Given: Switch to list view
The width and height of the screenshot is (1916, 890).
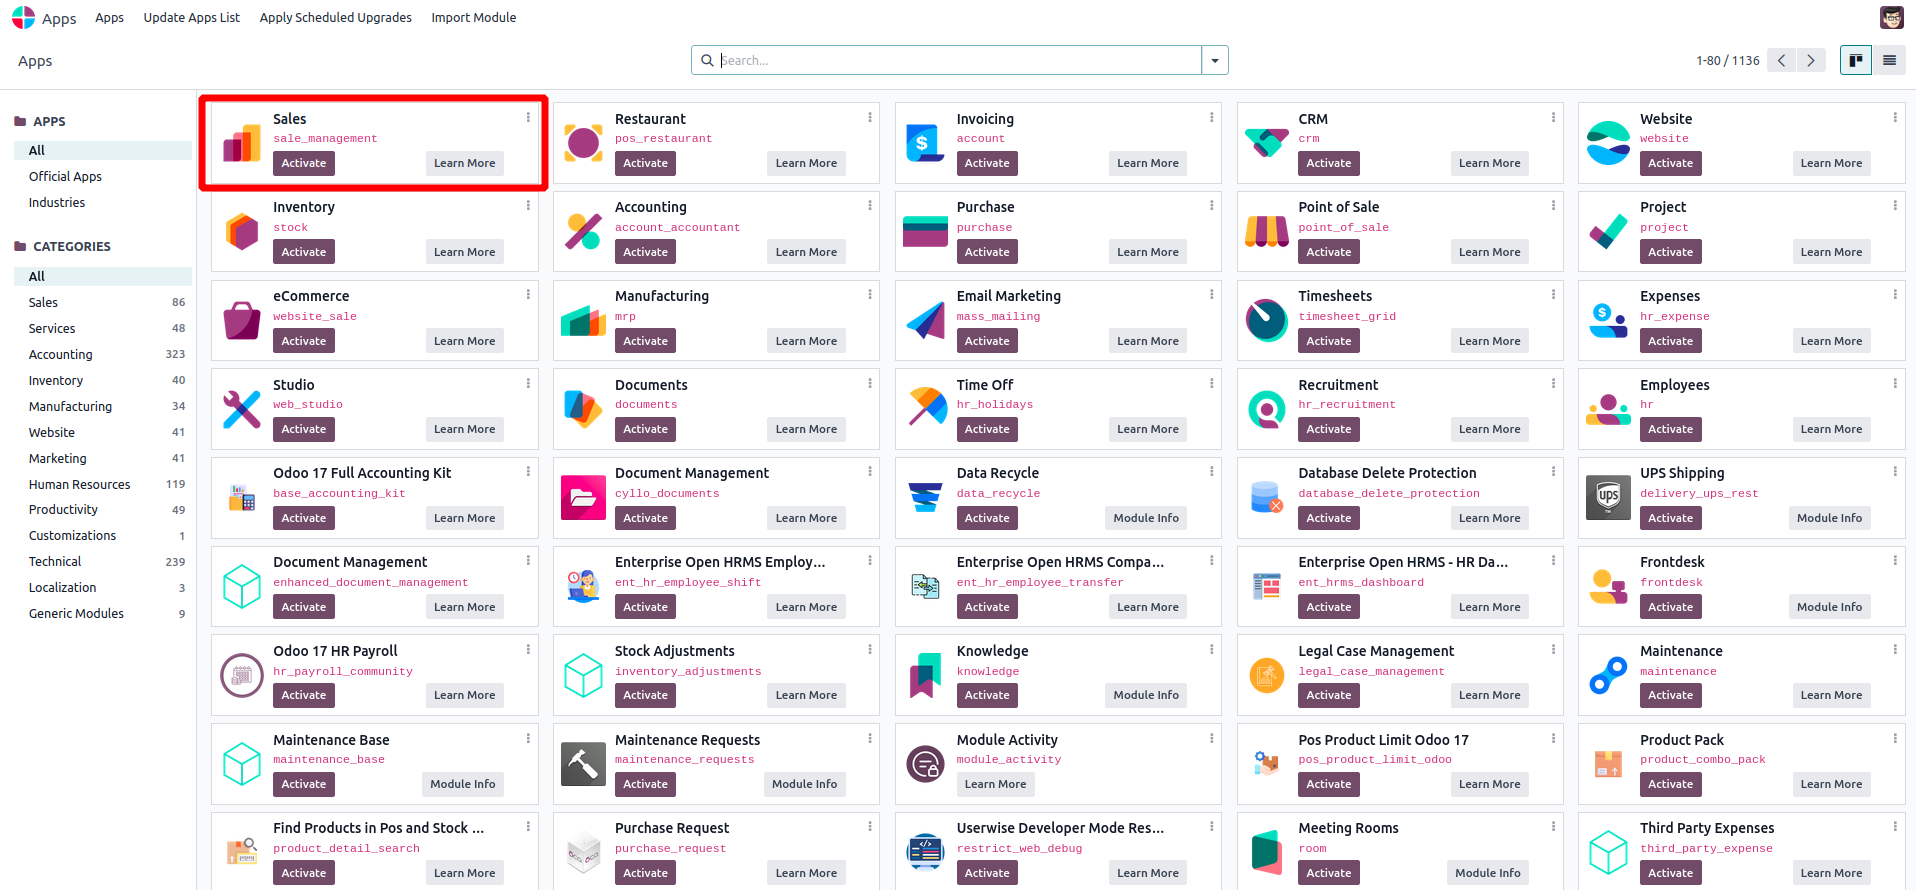Looking at the screenshot, I should [x=1889, y=61].
